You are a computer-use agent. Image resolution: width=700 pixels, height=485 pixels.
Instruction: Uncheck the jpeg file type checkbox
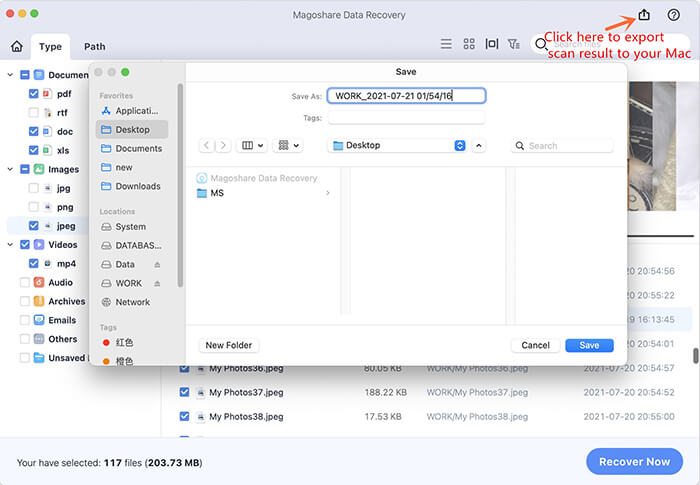(33, 226)
